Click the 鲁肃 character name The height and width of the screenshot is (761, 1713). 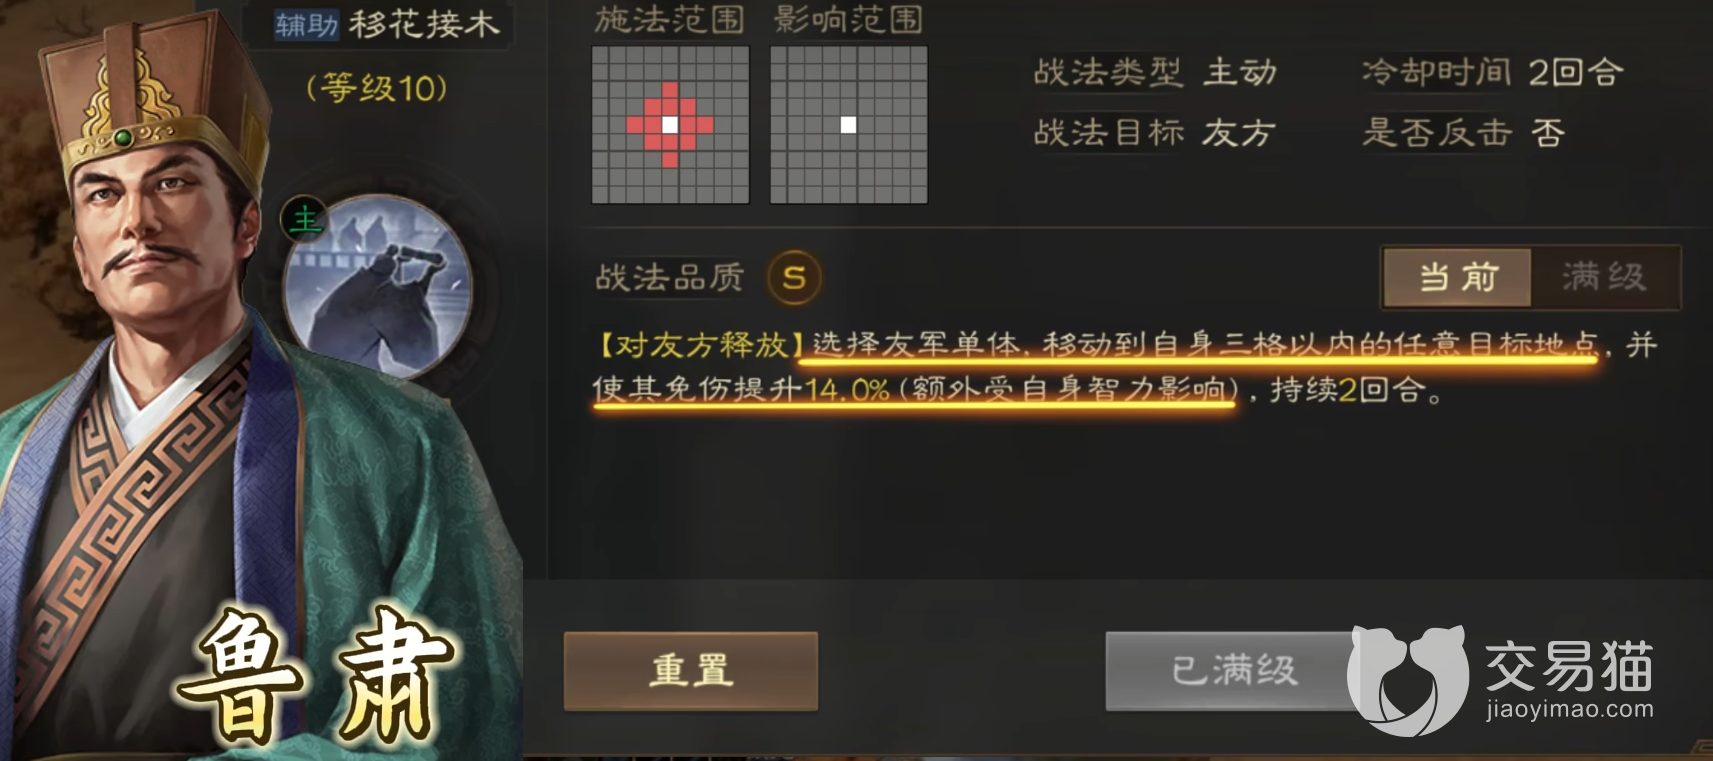coord(318,675)
